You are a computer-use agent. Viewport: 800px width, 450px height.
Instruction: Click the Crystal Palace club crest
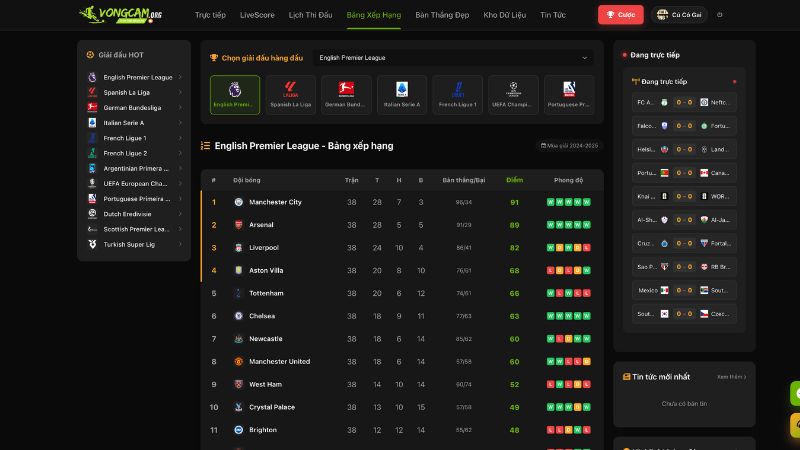coord(238,407)
